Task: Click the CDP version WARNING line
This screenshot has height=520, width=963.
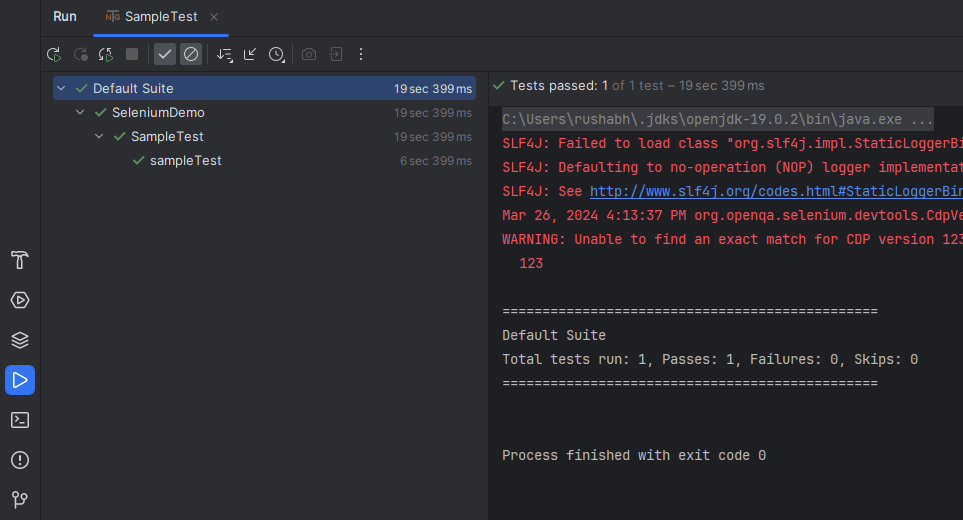Action: pos(732,239)
